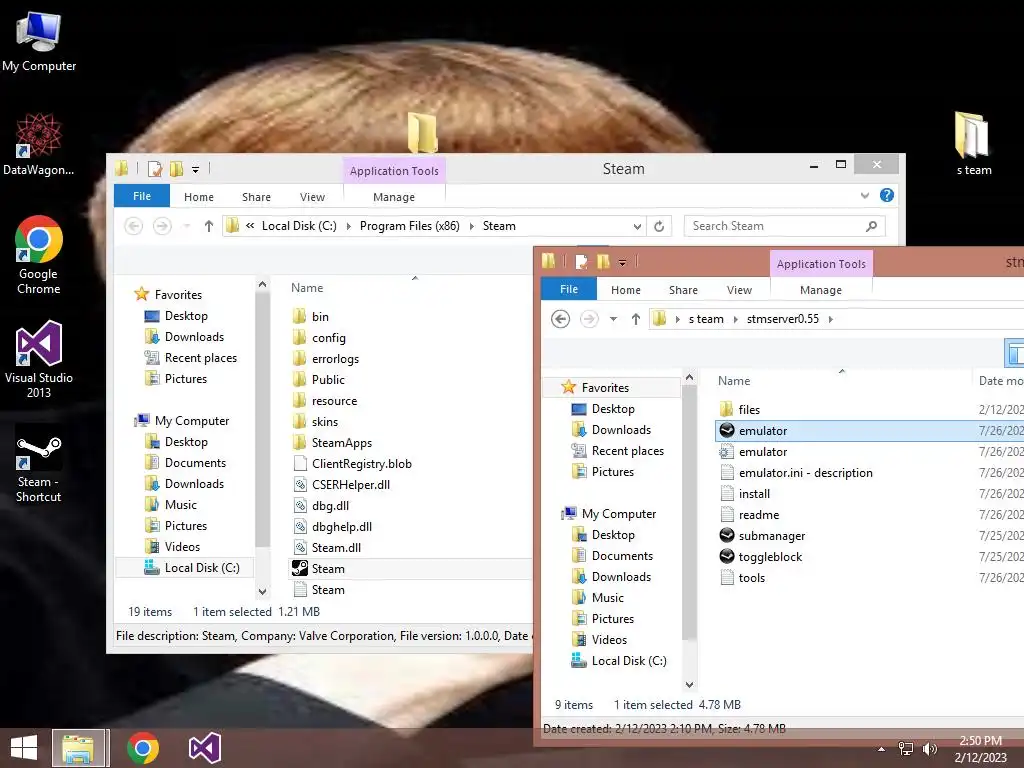Screen dimensions: 1024x768
Task: Expand the ribbon in the Steam window
Action: 865,195
